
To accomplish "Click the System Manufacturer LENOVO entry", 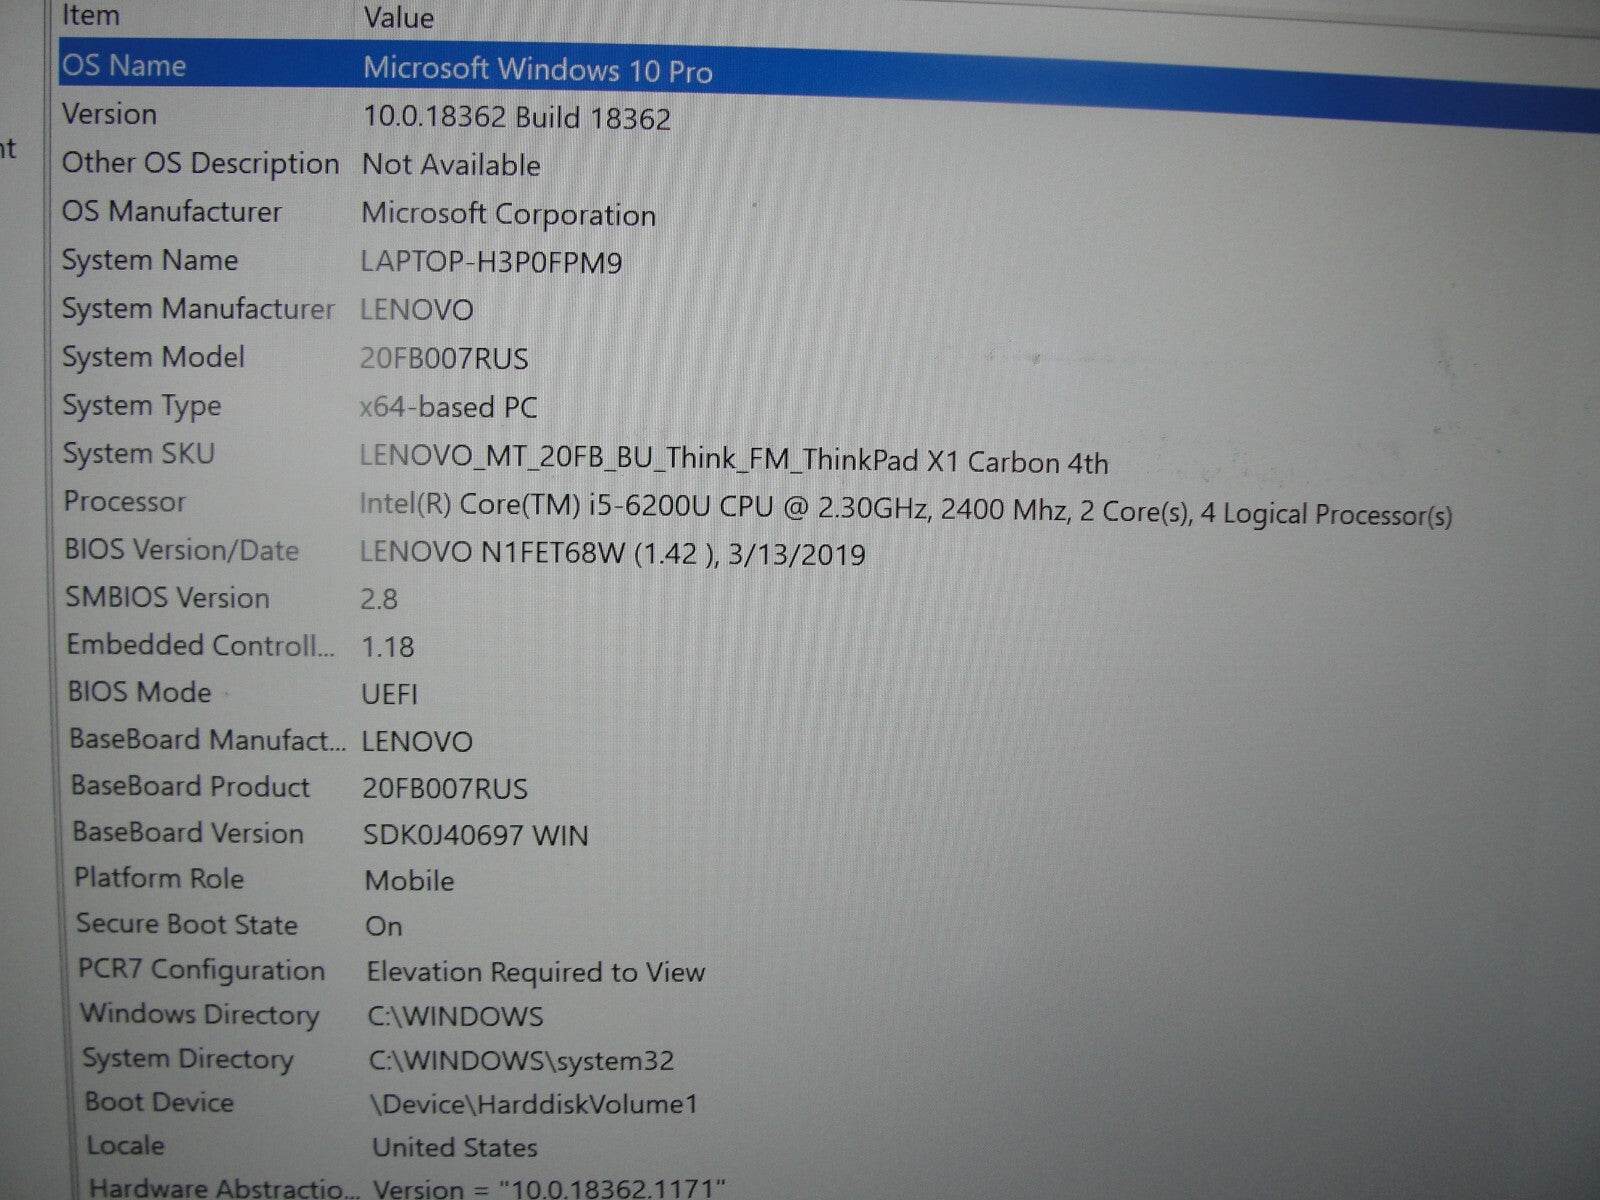I will click(x=400, y=309).
